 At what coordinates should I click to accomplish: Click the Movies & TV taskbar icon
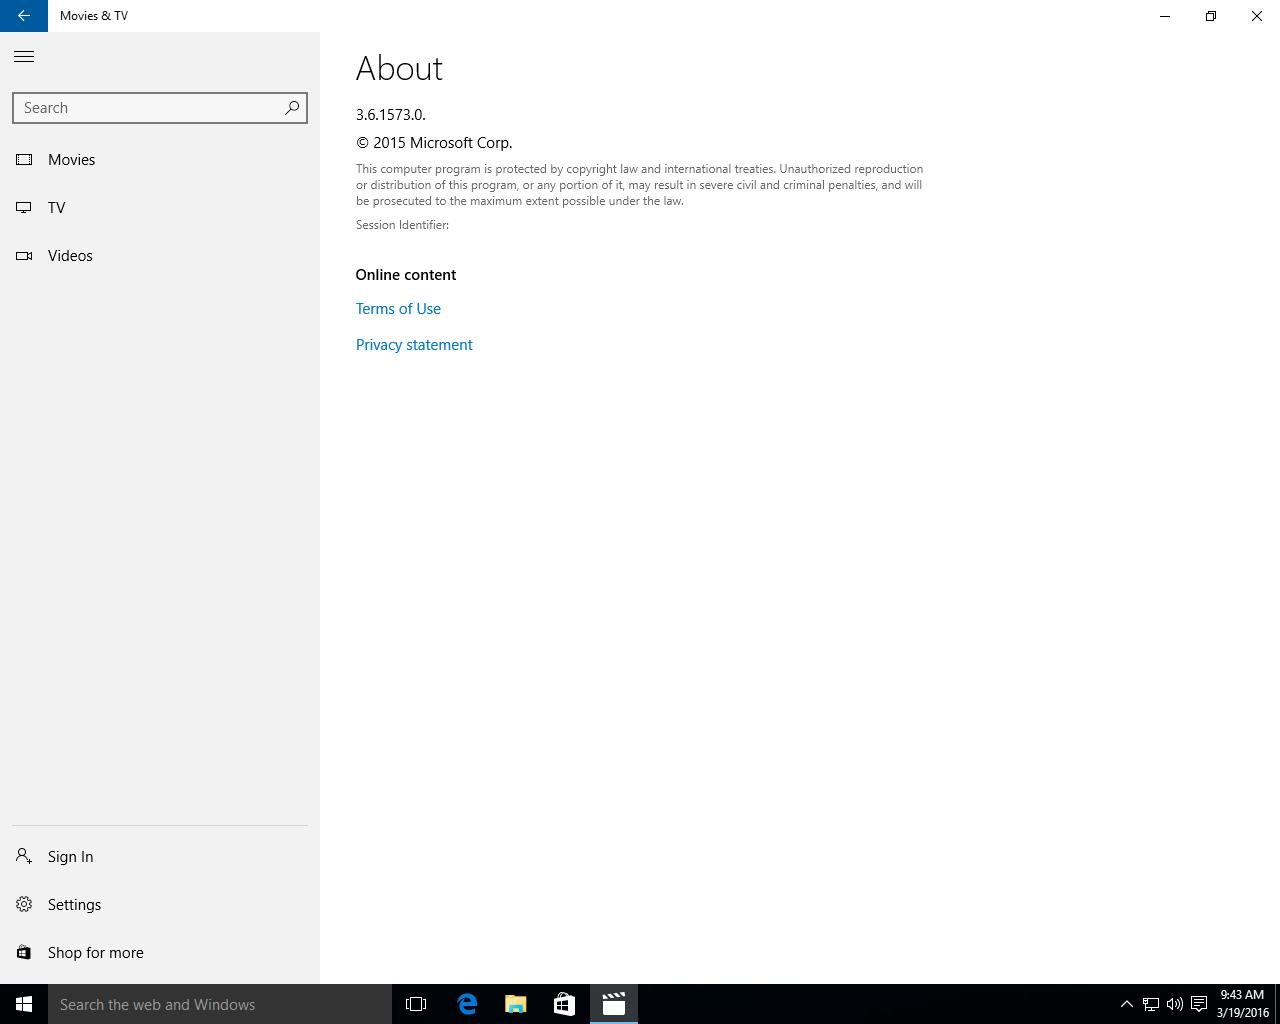tap(613, 1004)
